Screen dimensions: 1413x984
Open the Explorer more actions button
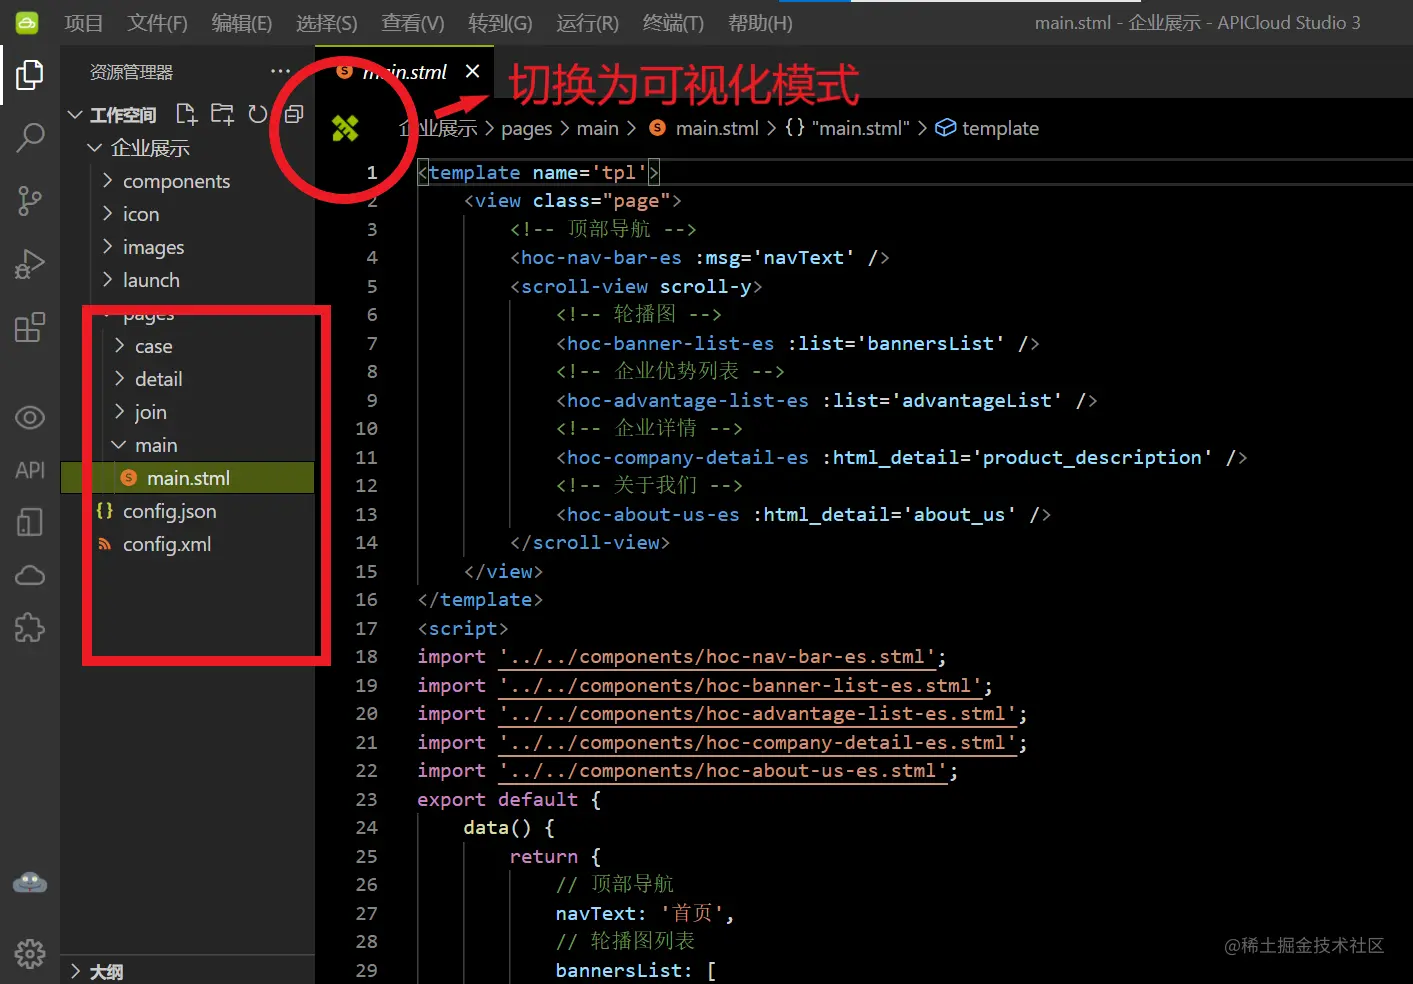coord(279,70)
